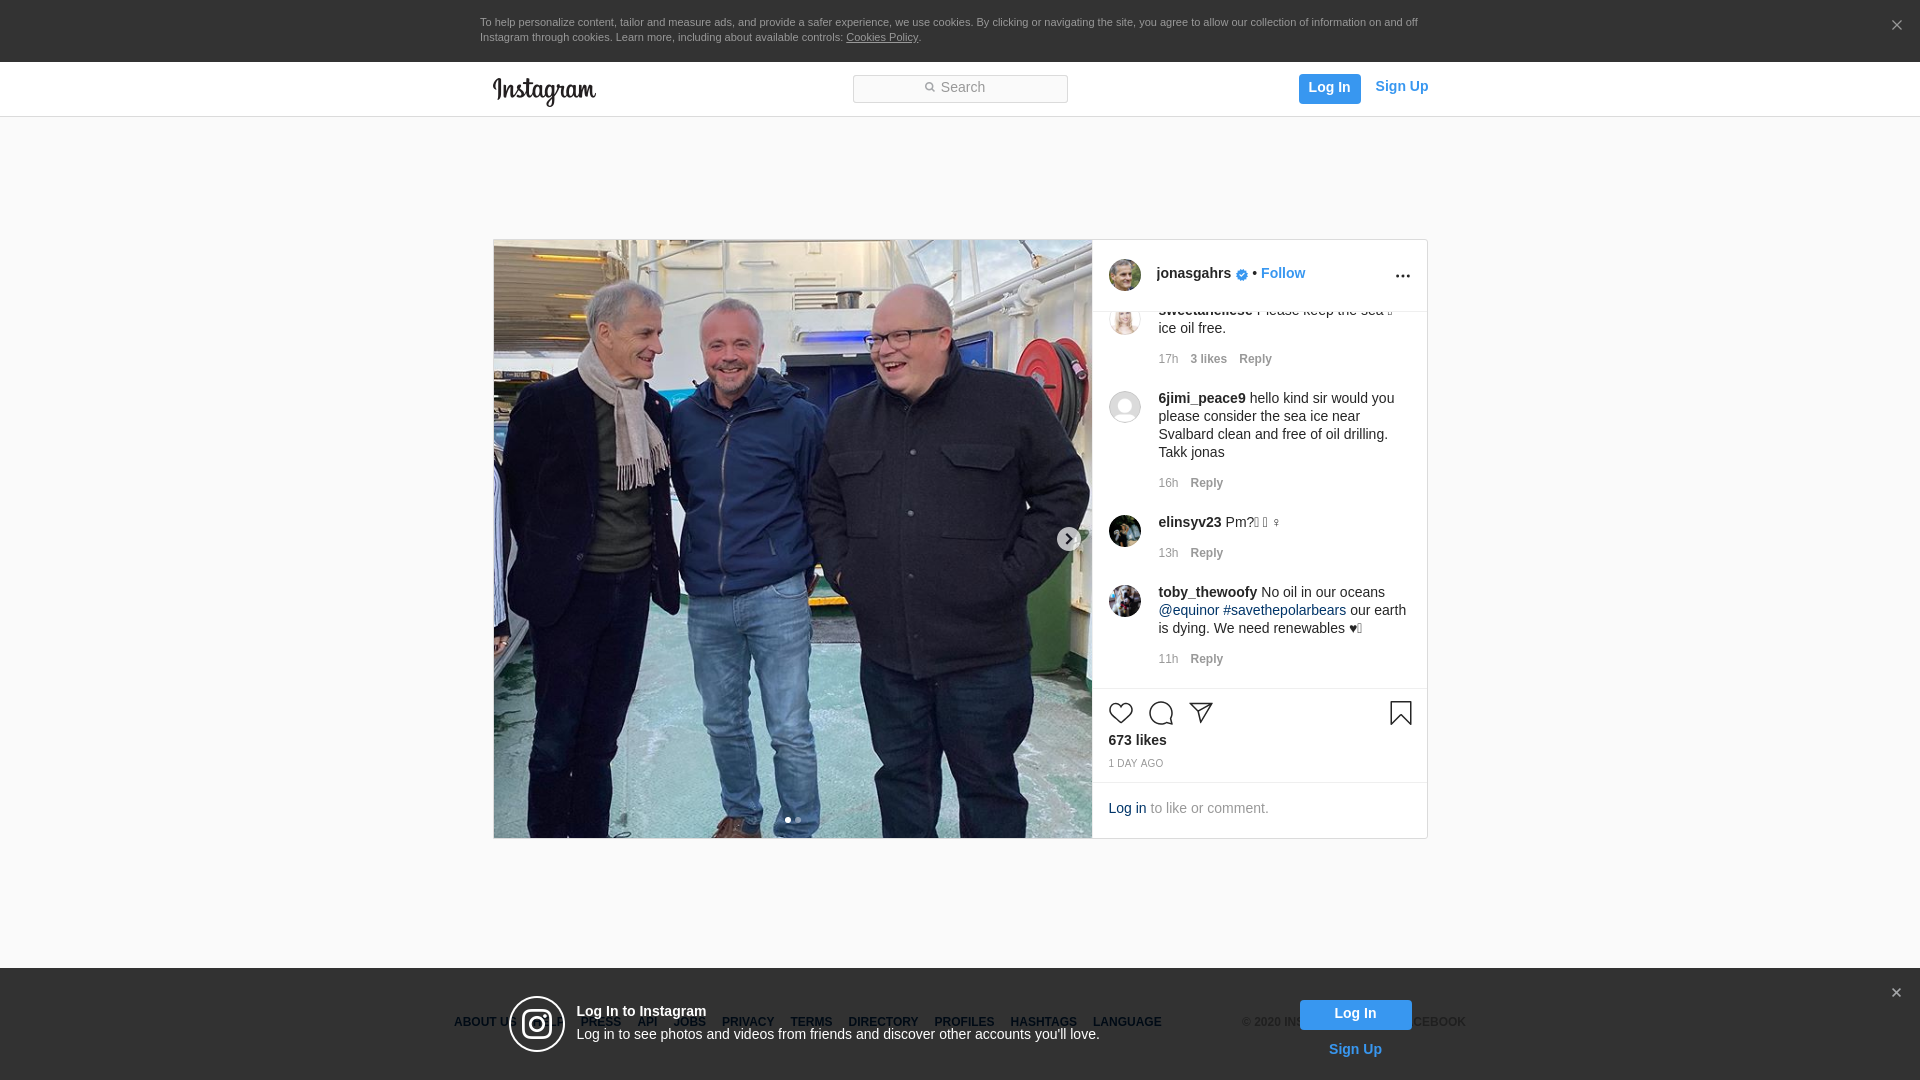Click the Instagram logo in the header
The image size is (1920, 1080).
point(544,91)
